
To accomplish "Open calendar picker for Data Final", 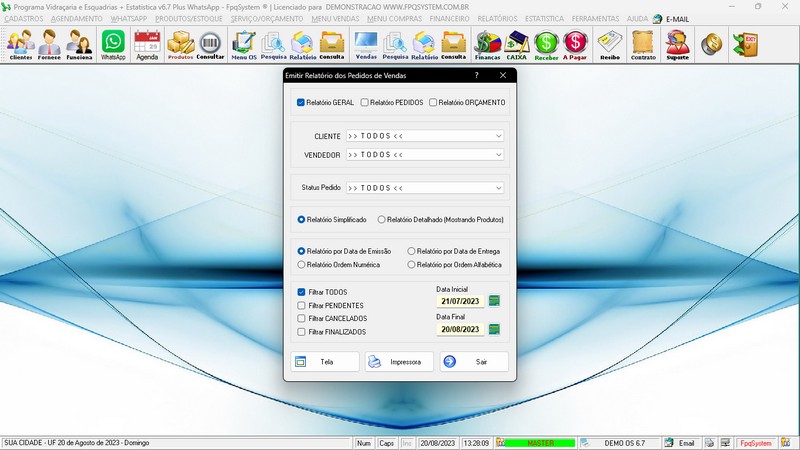I will pyautogui.click(x=494, y=329).
